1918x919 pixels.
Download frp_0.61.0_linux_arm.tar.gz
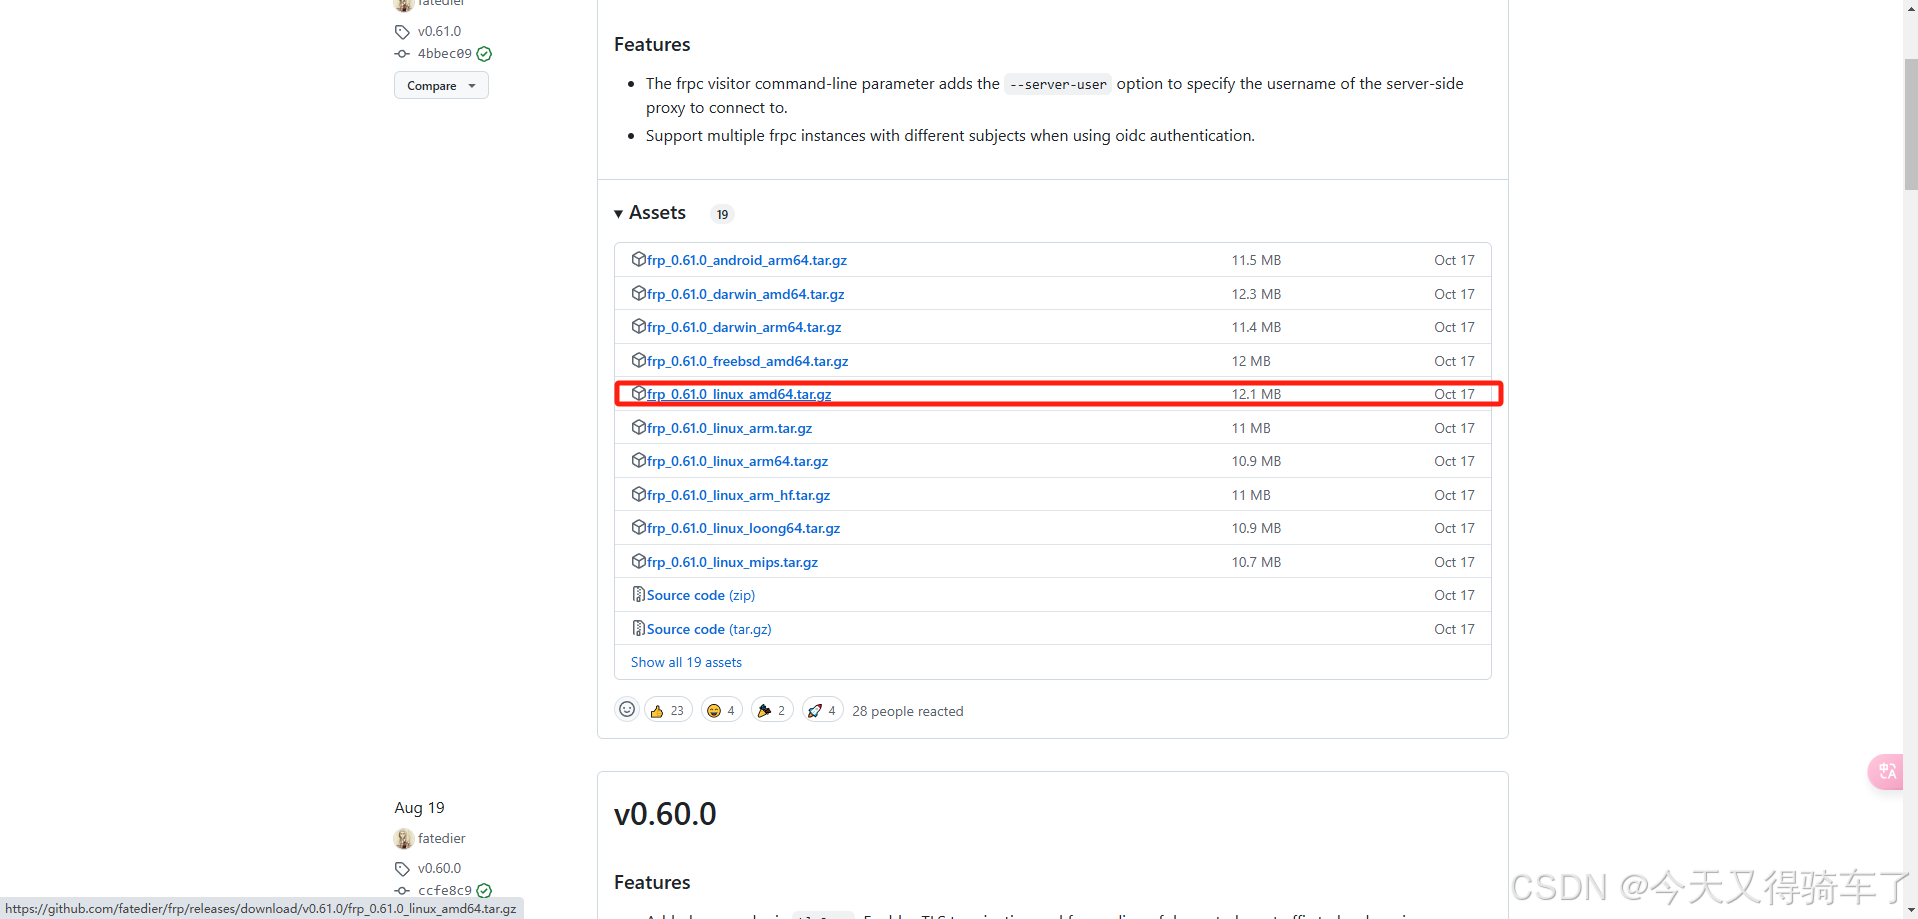point(729,428)
